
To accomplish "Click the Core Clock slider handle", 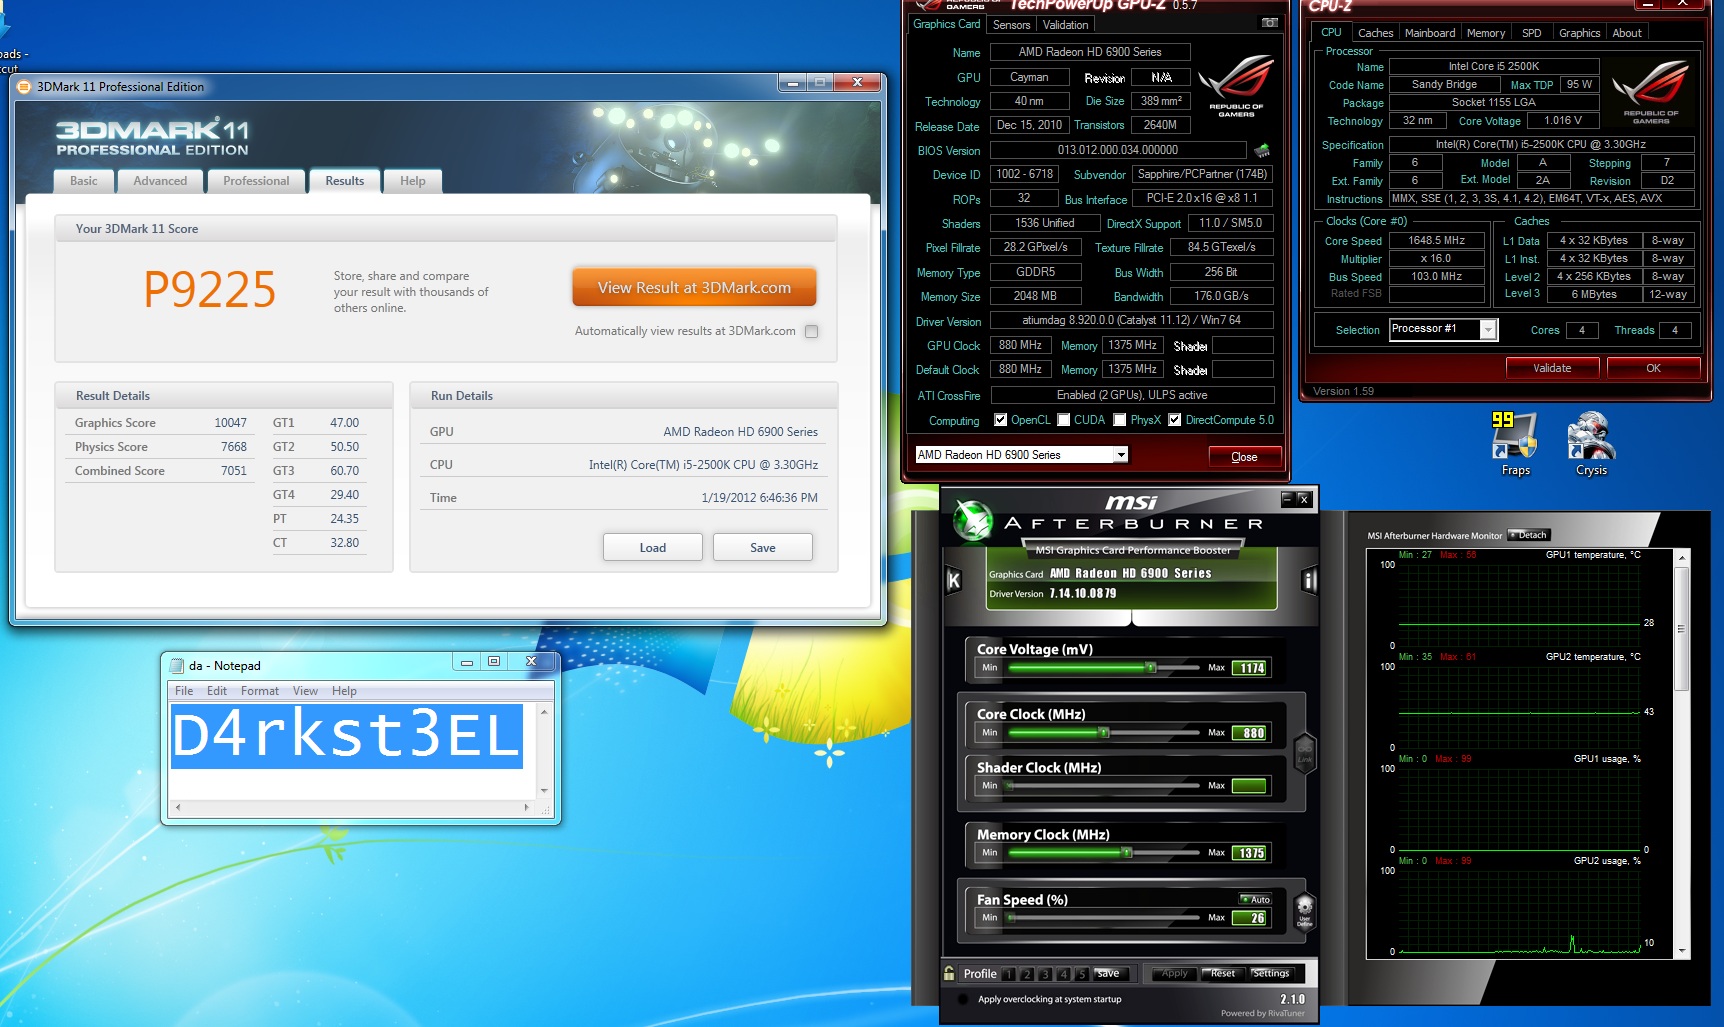I will coord(1104,732).
